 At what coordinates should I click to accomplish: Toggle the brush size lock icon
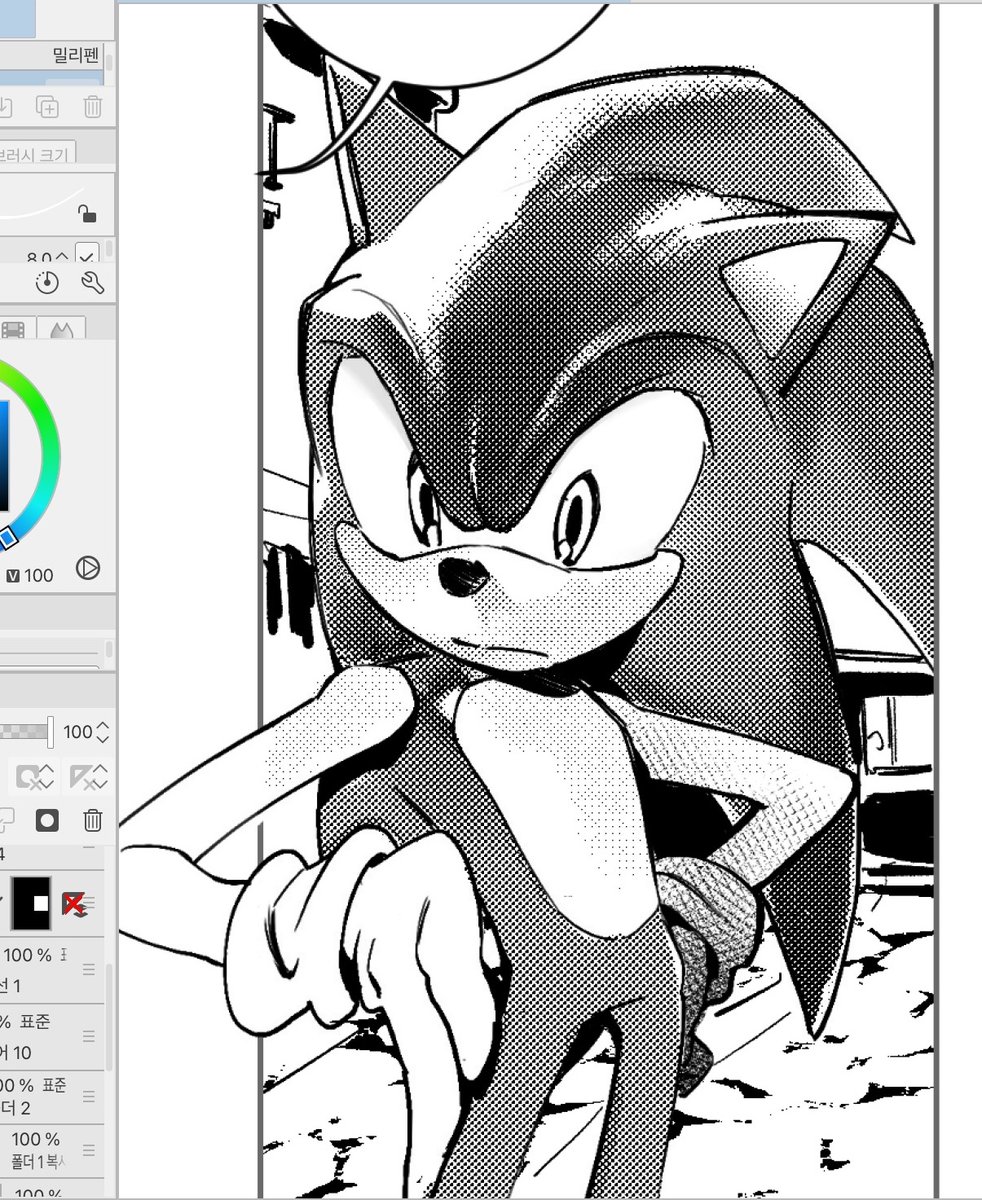pyautogui.click(x=87, y=213)
